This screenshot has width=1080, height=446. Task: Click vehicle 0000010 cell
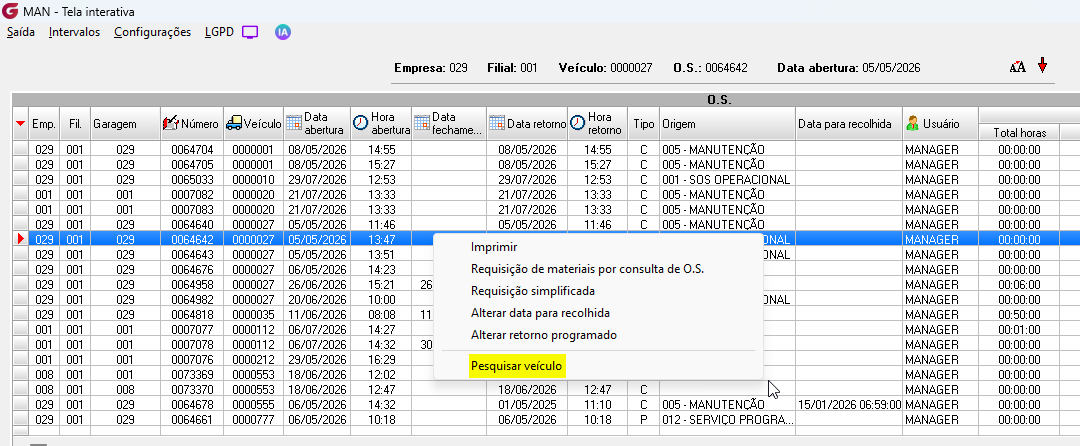coord(253,180)
